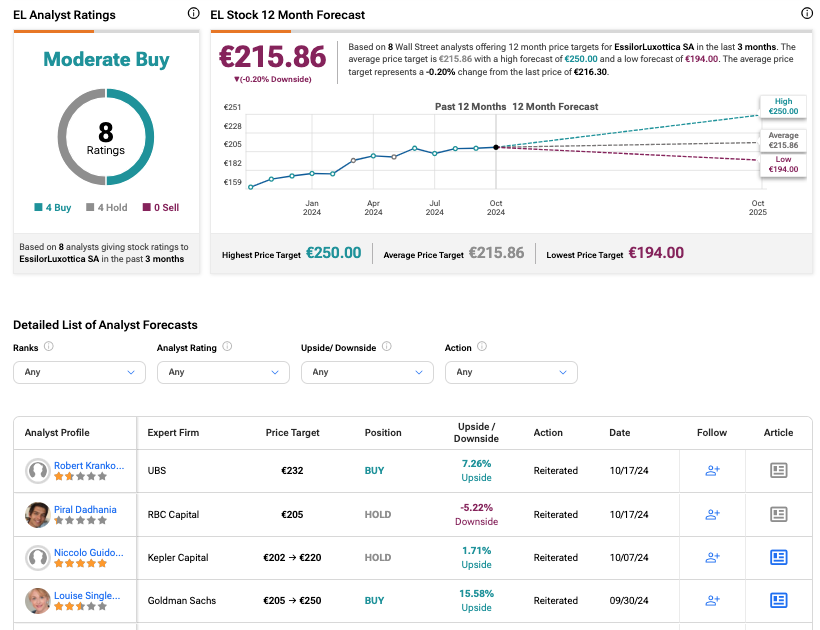Screen dimensions: 820x630
Task: Click the October 2024 chart data point
Action: tap(496, 147)
